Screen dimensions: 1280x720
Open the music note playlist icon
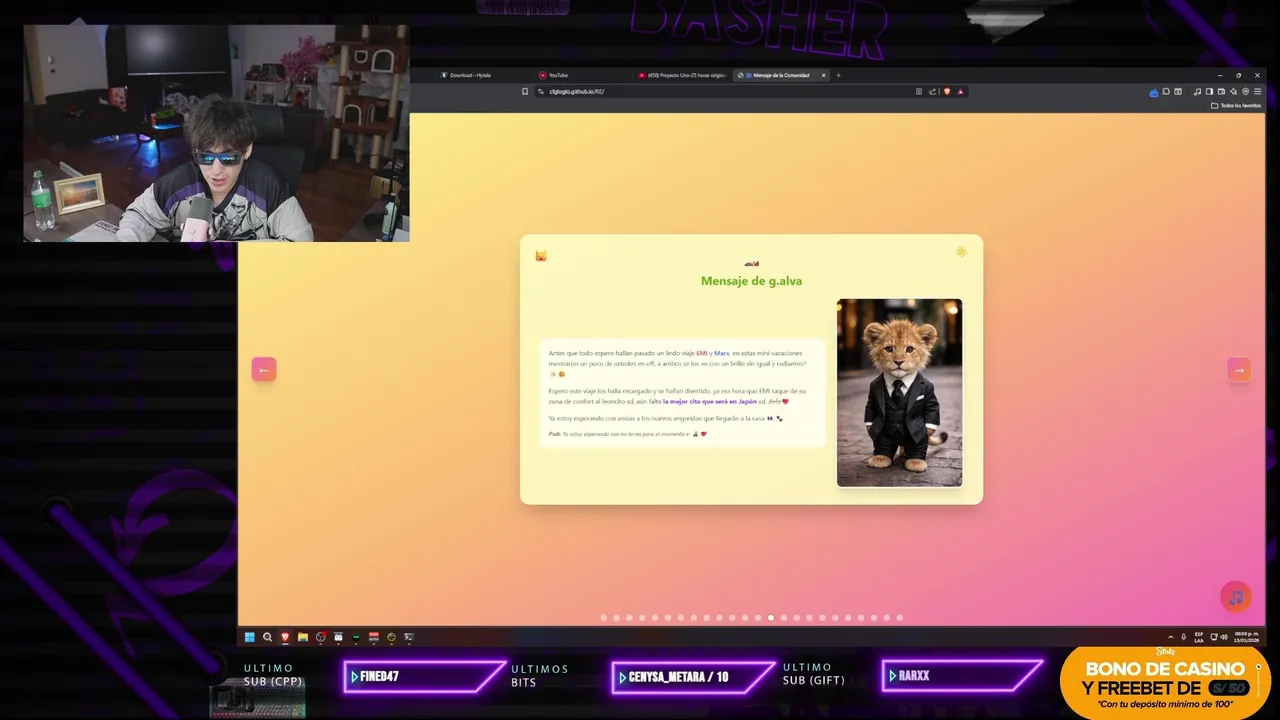[1197, 91]
